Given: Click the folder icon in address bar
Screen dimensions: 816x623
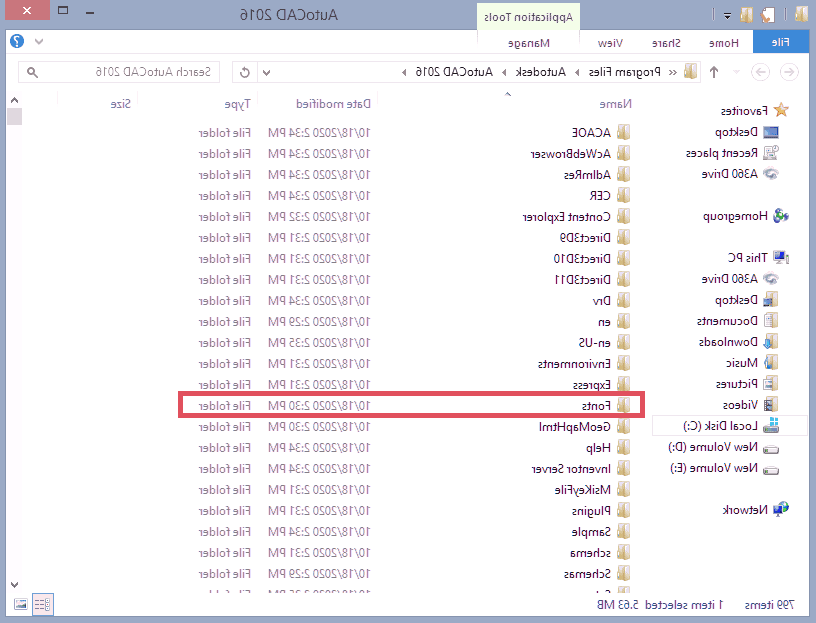Looking at the screenshot, I should pyautogui.click(x=691, y=71).
